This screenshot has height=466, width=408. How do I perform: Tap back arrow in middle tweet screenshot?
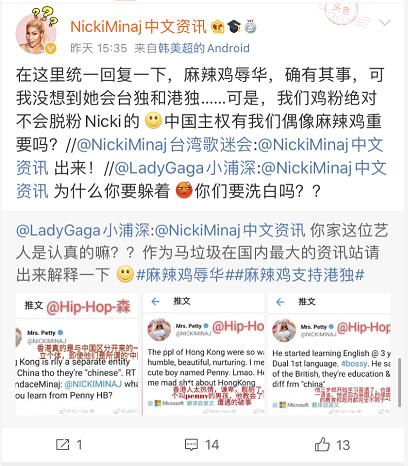coord(155,302)
